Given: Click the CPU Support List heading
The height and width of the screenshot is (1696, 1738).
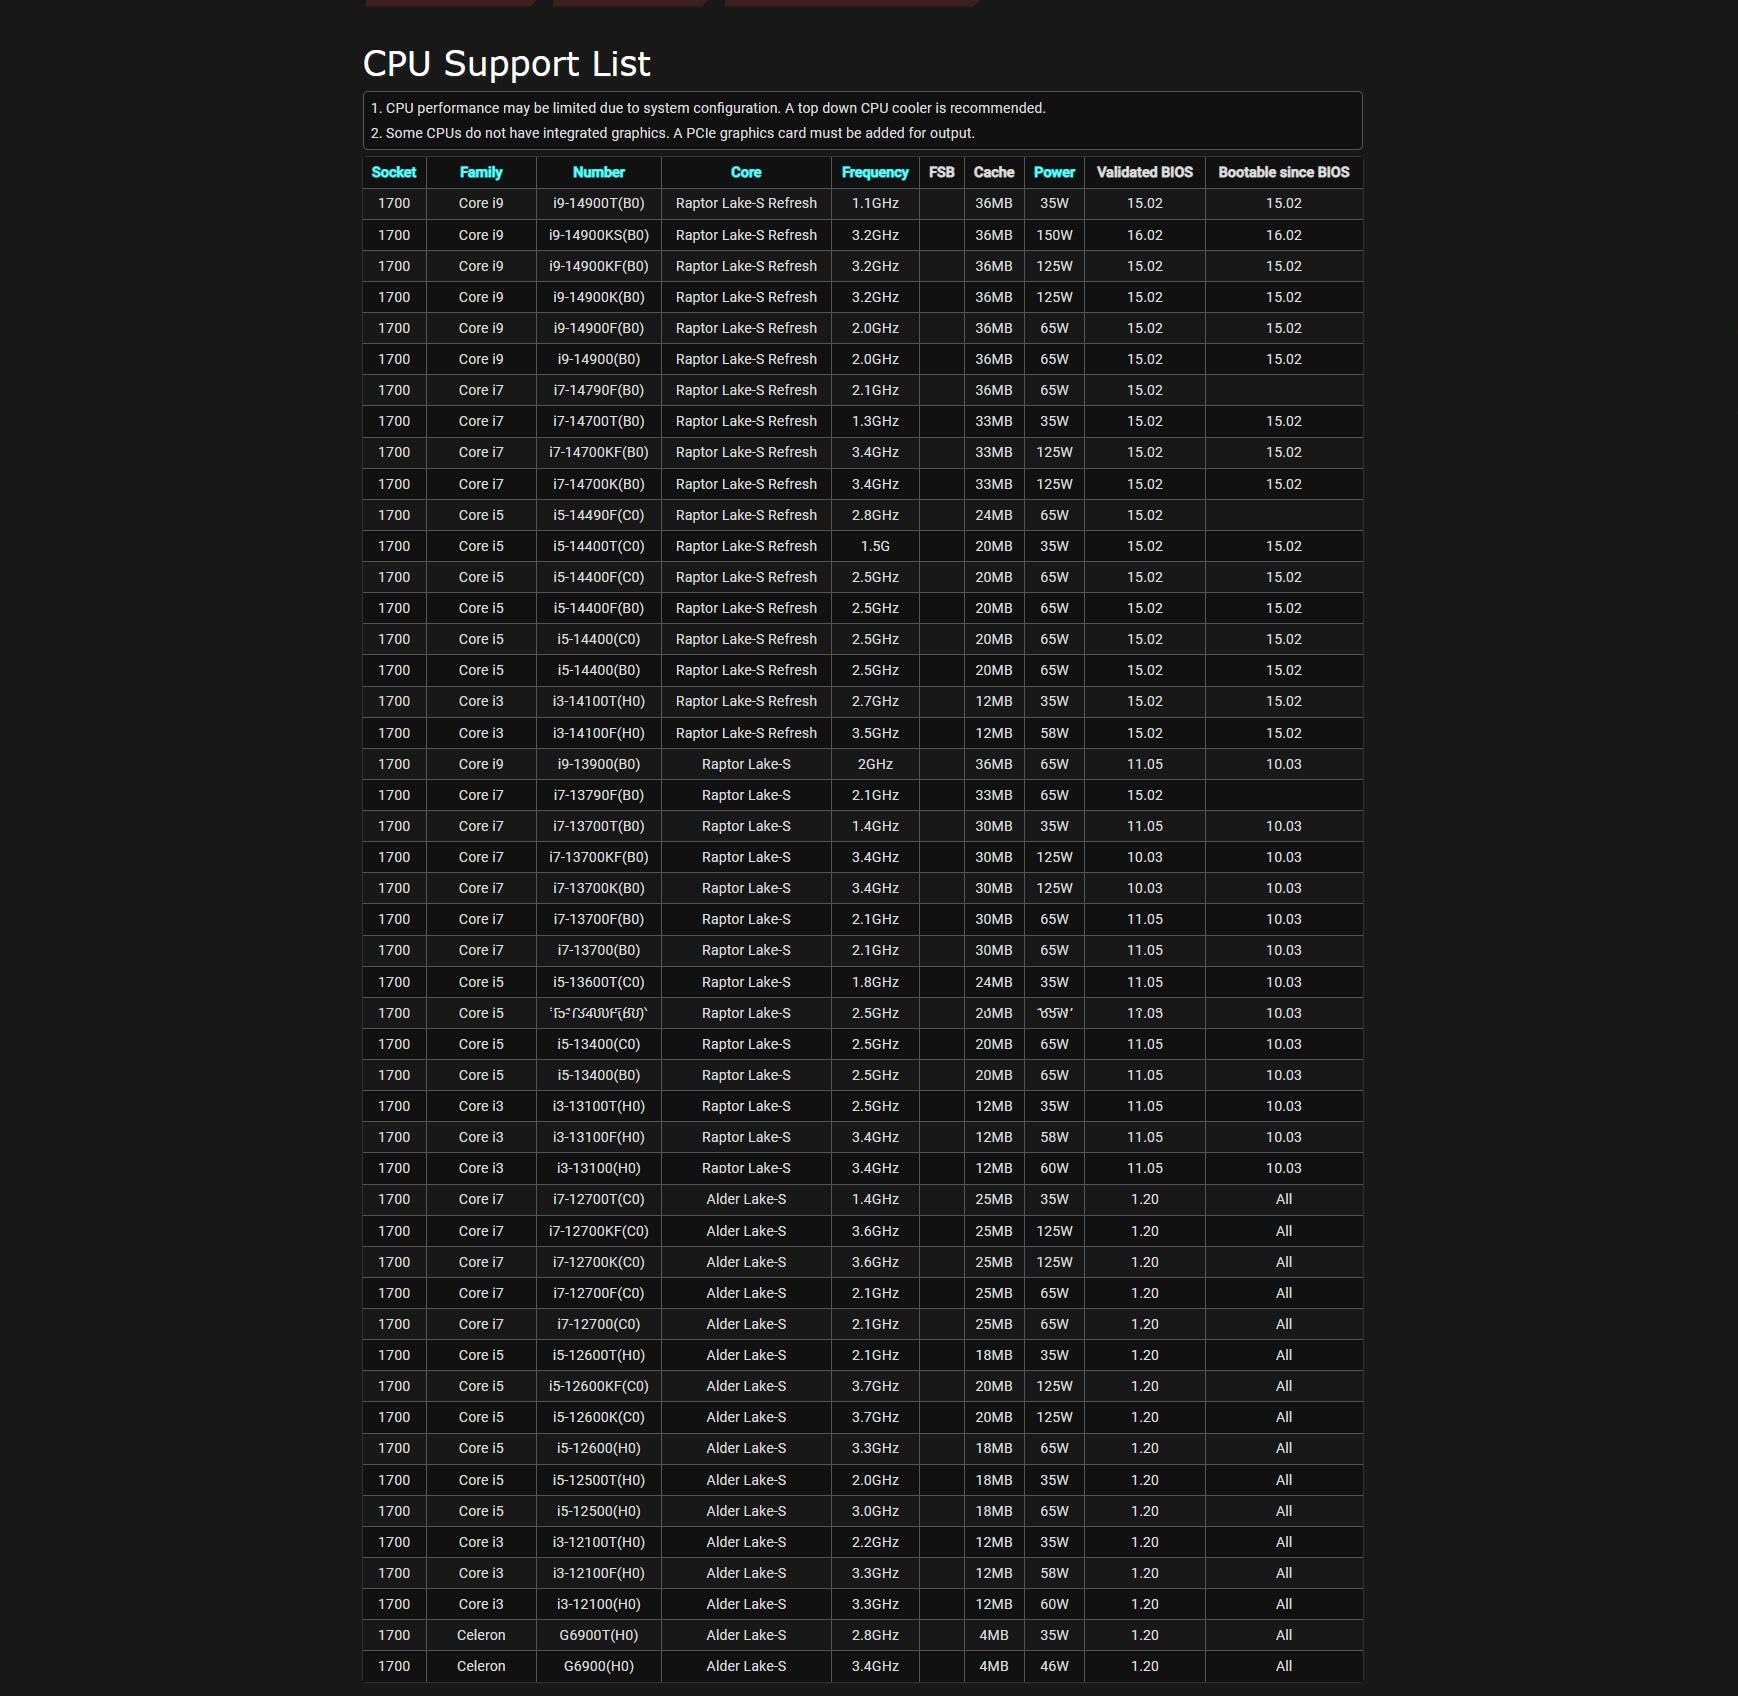Looking at the screenshot, I should 506,64.
